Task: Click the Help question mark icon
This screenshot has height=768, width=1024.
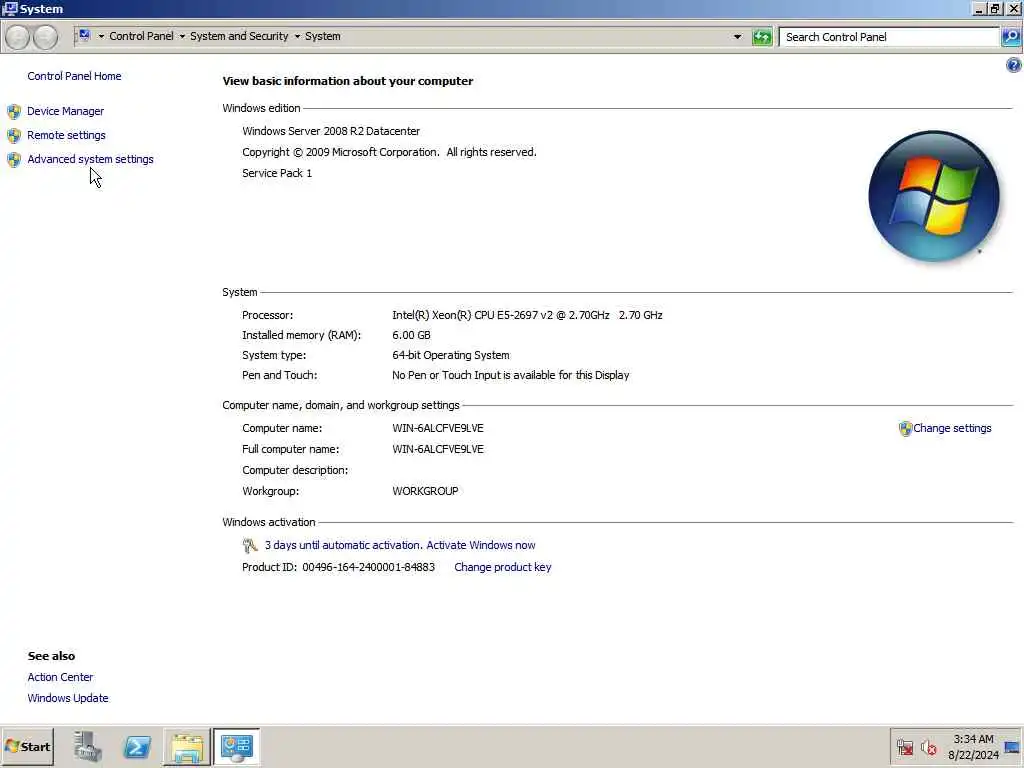Action: tap(1014, 65)
